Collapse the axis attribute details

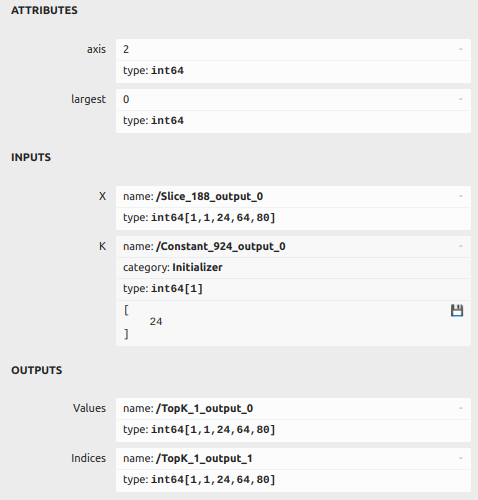click(x=461, y=49)
